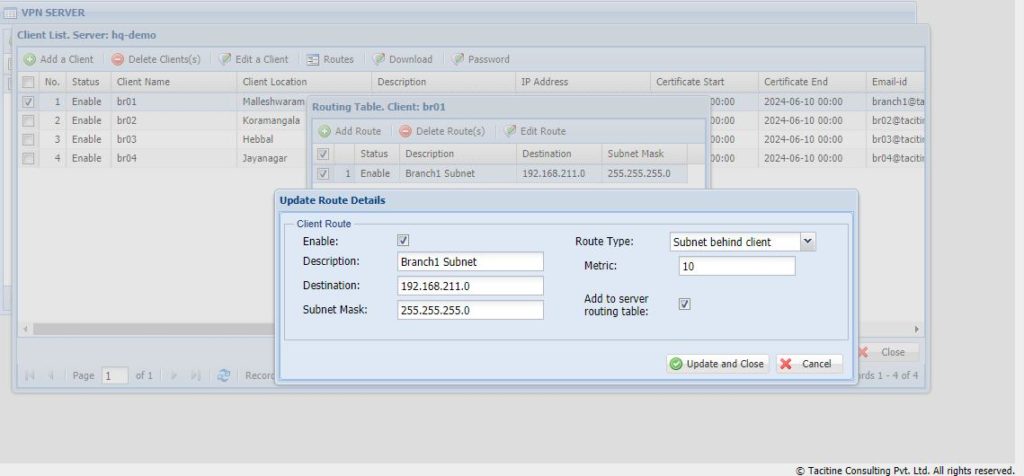1024x476 pixels.
Task: Open the Route Type dropdown
Action: tap(808, 241)
